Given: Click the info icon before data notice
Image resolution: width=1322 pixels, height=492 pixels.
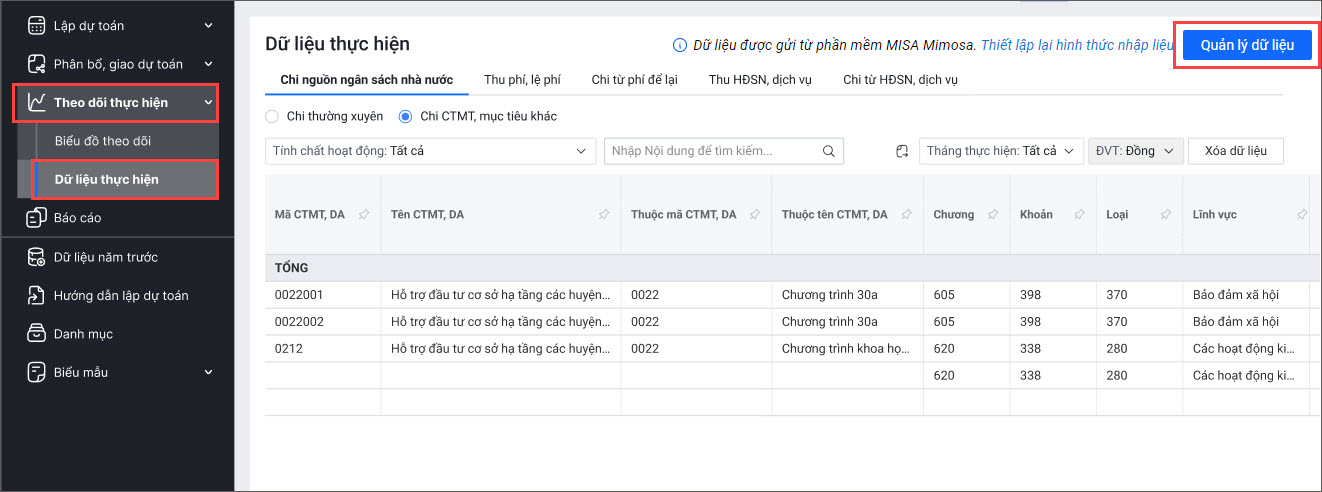Looking at the screenshot, I should coord(680,45).
